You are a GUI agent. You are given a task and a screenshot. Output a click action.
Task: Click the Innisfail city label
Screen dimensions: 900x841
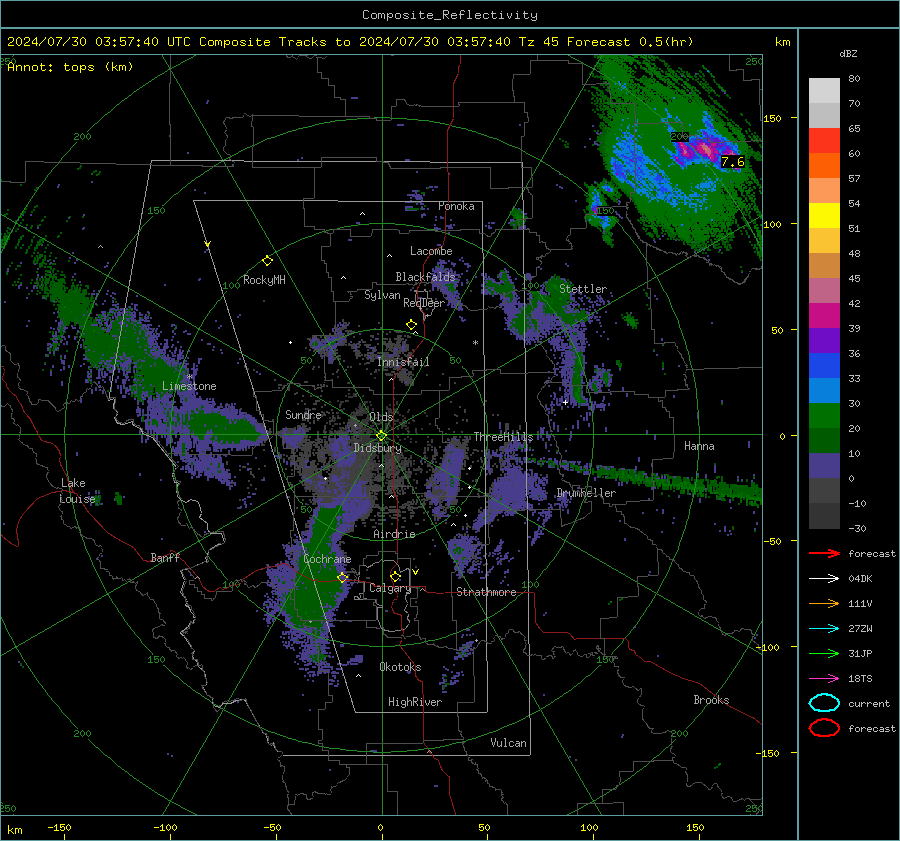pyautogui.click(x=403, y=362)
